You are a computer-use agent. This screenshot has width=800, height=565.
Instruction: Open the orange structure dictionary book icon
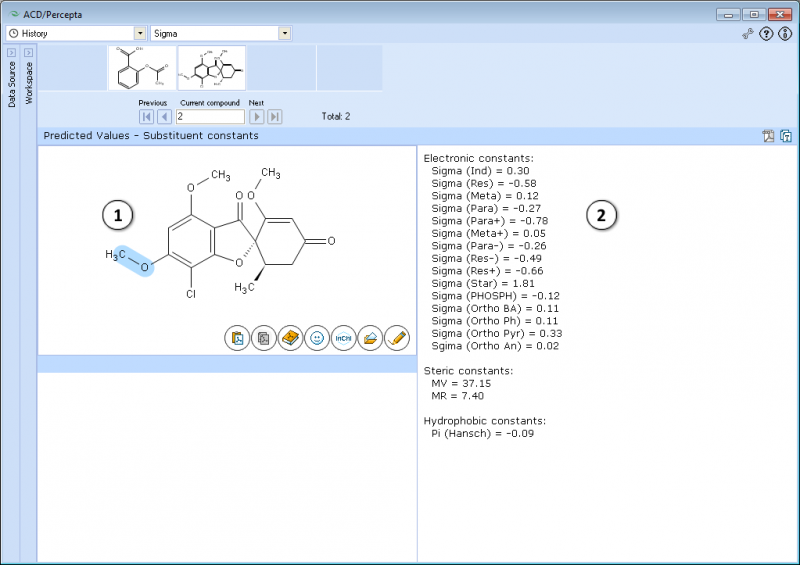290,338
